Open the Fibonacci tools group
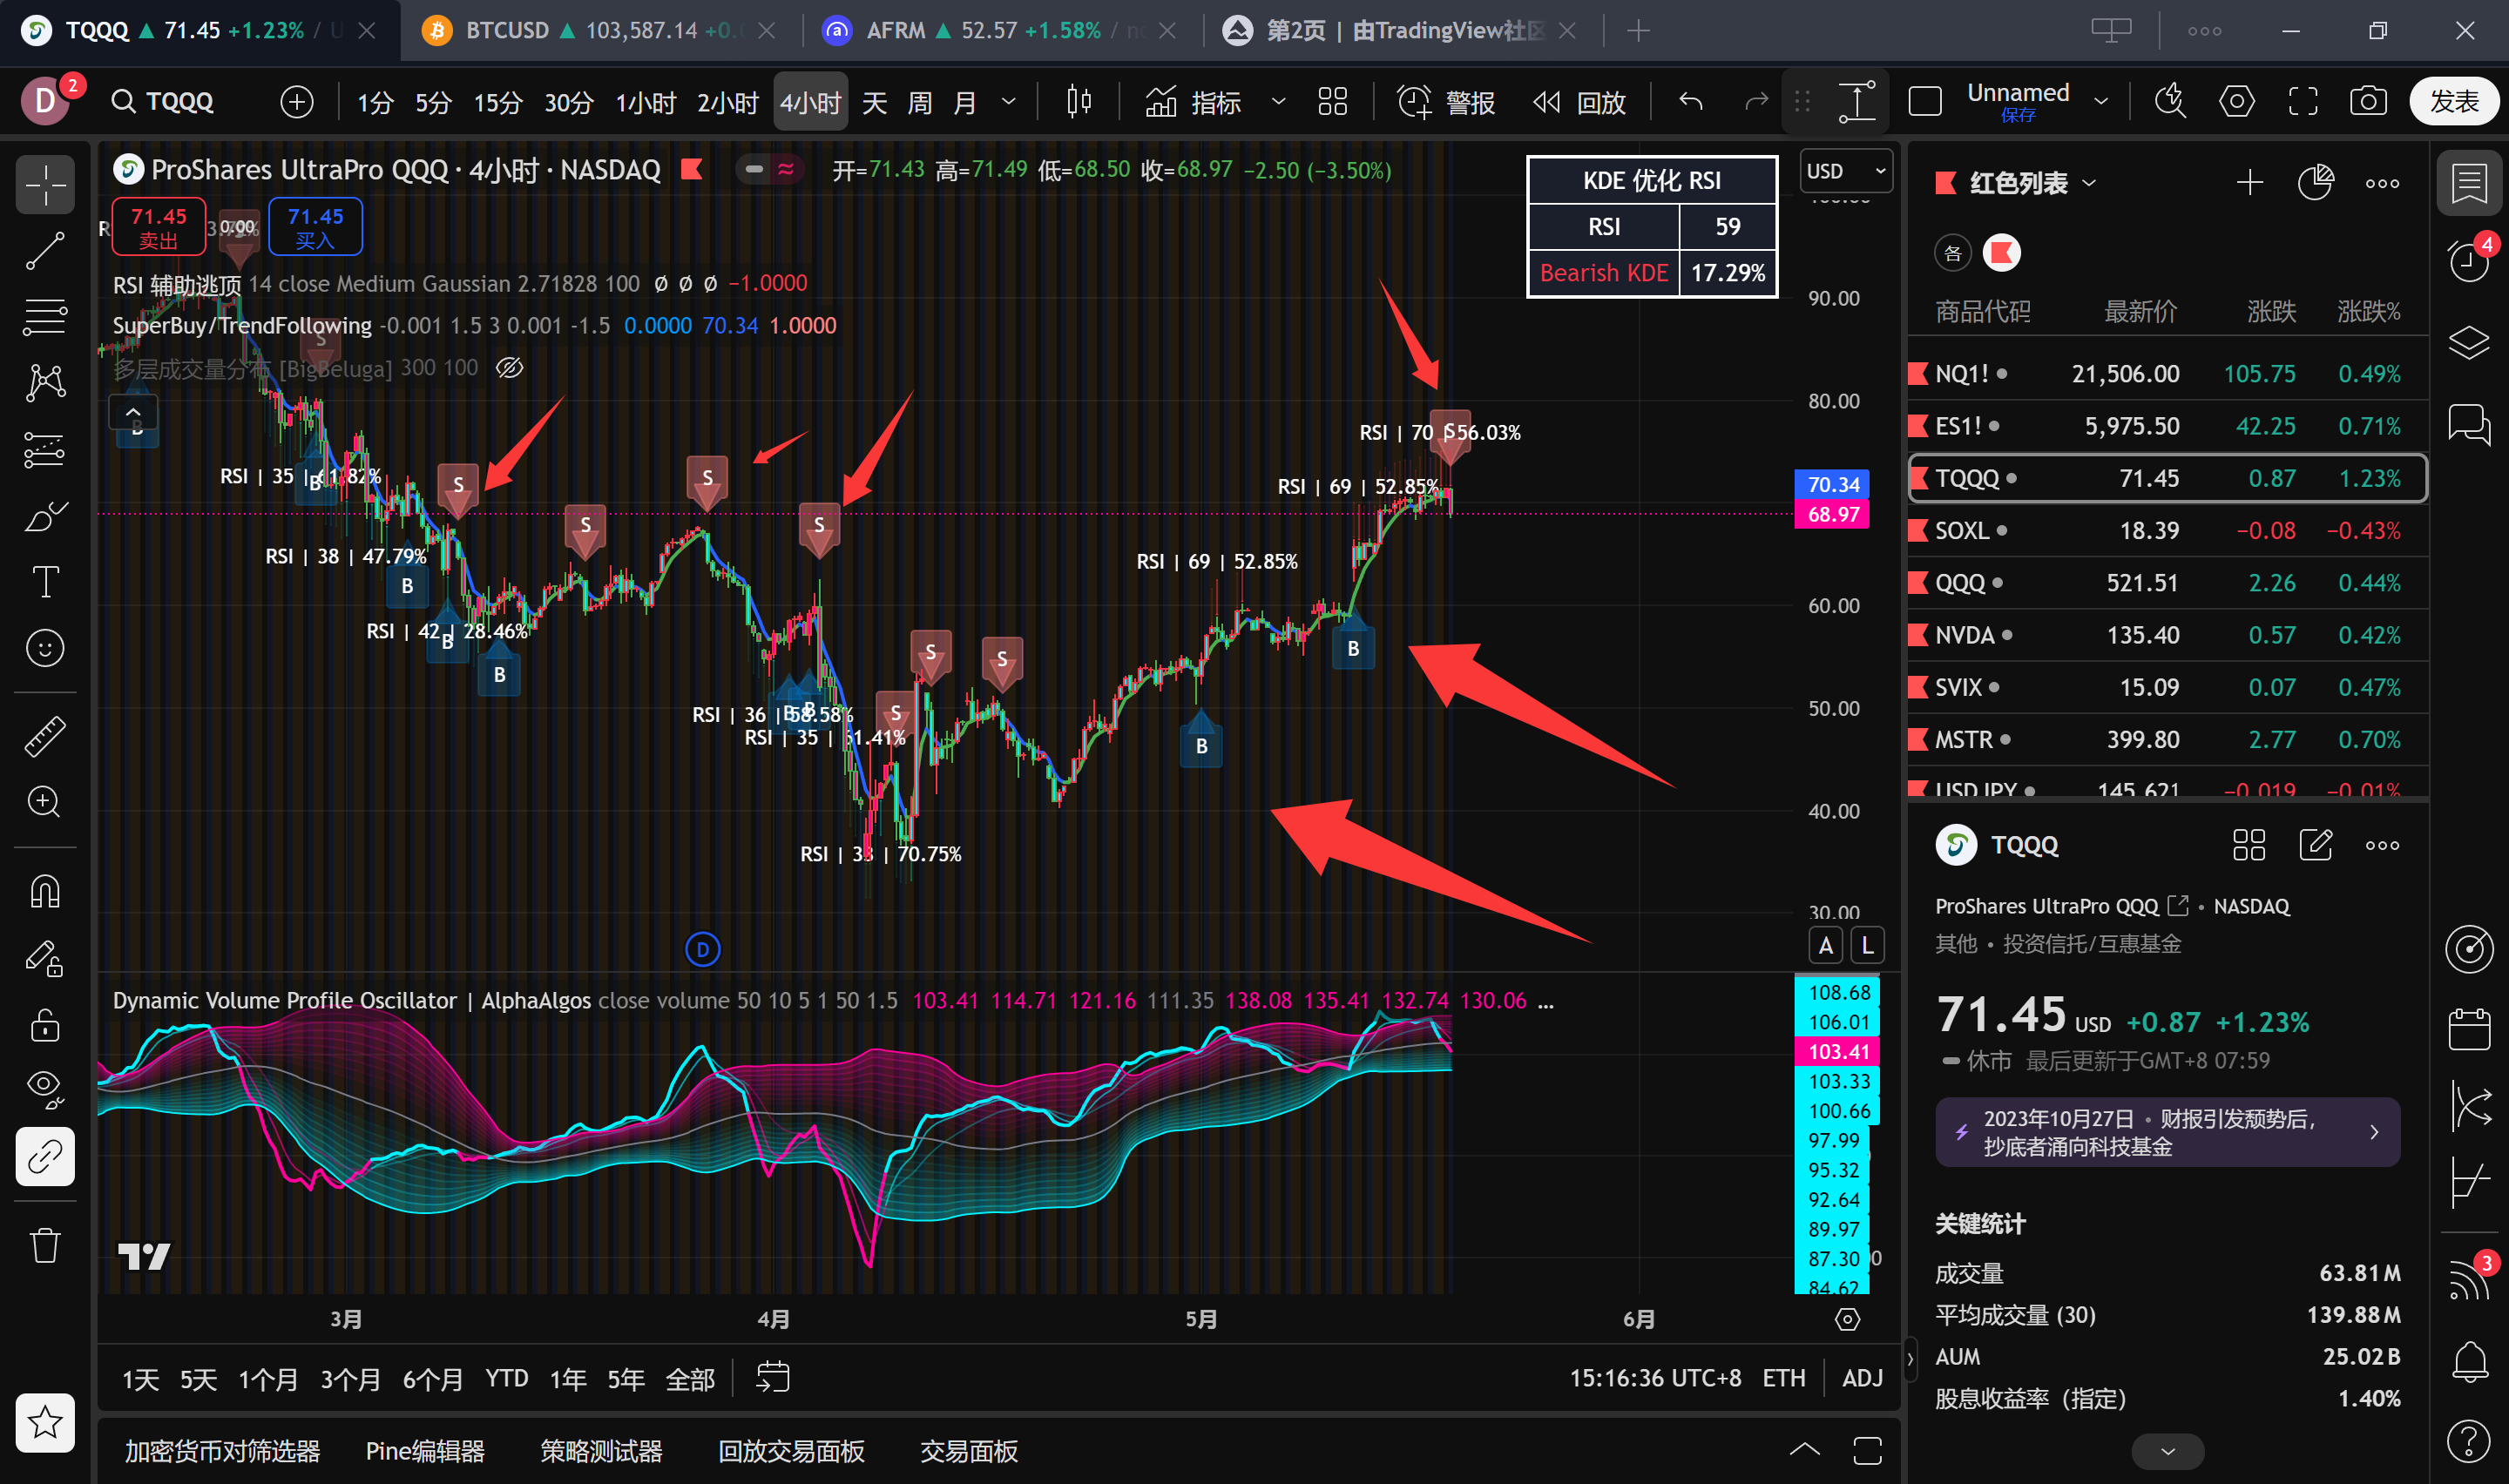The height and width of the screenshot is (1484, 2509). tap(45, 316)
